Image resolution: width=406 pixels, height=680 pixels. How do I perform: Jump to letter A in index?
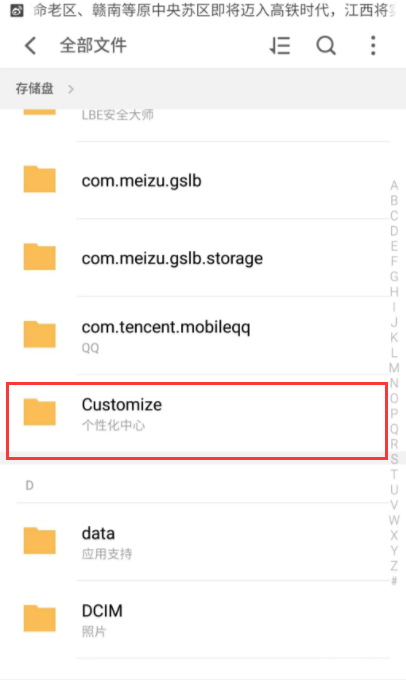[394, 185]
